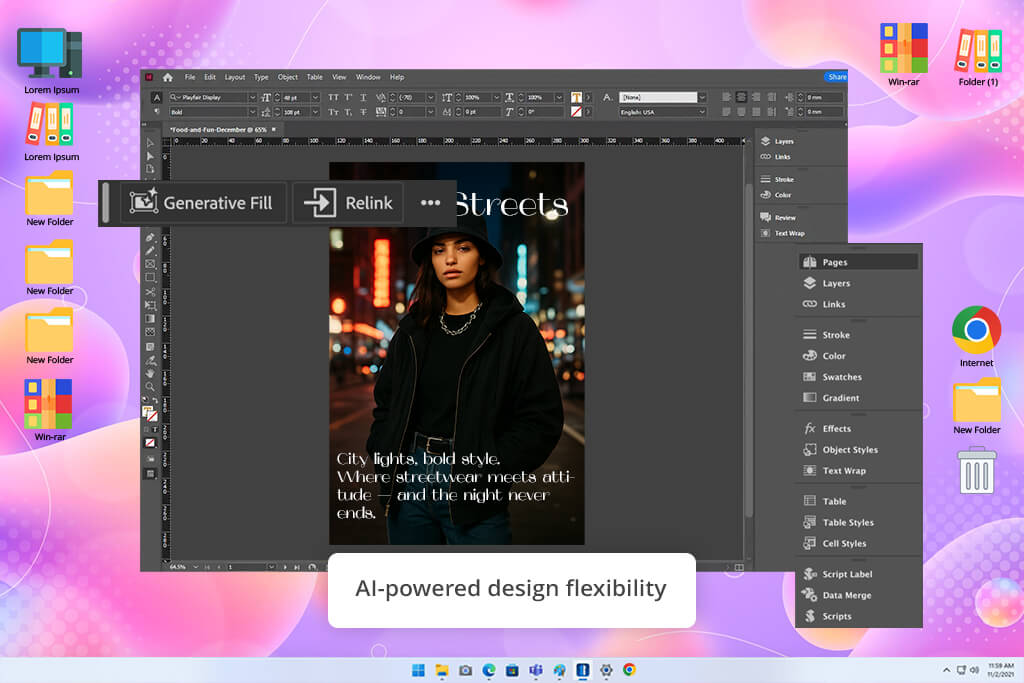1024x683 pixels.
Task: Select the Zoom tool in the toolbox
Action: [150, 386]
